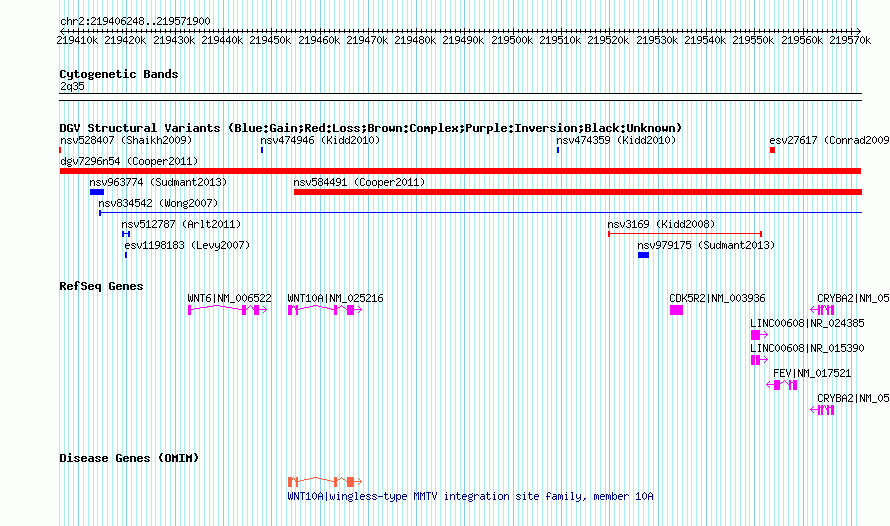Screen dimensions: 890x526
Task: Open the WNT6|NM_006522 gene label
Action: coord(229,298)
